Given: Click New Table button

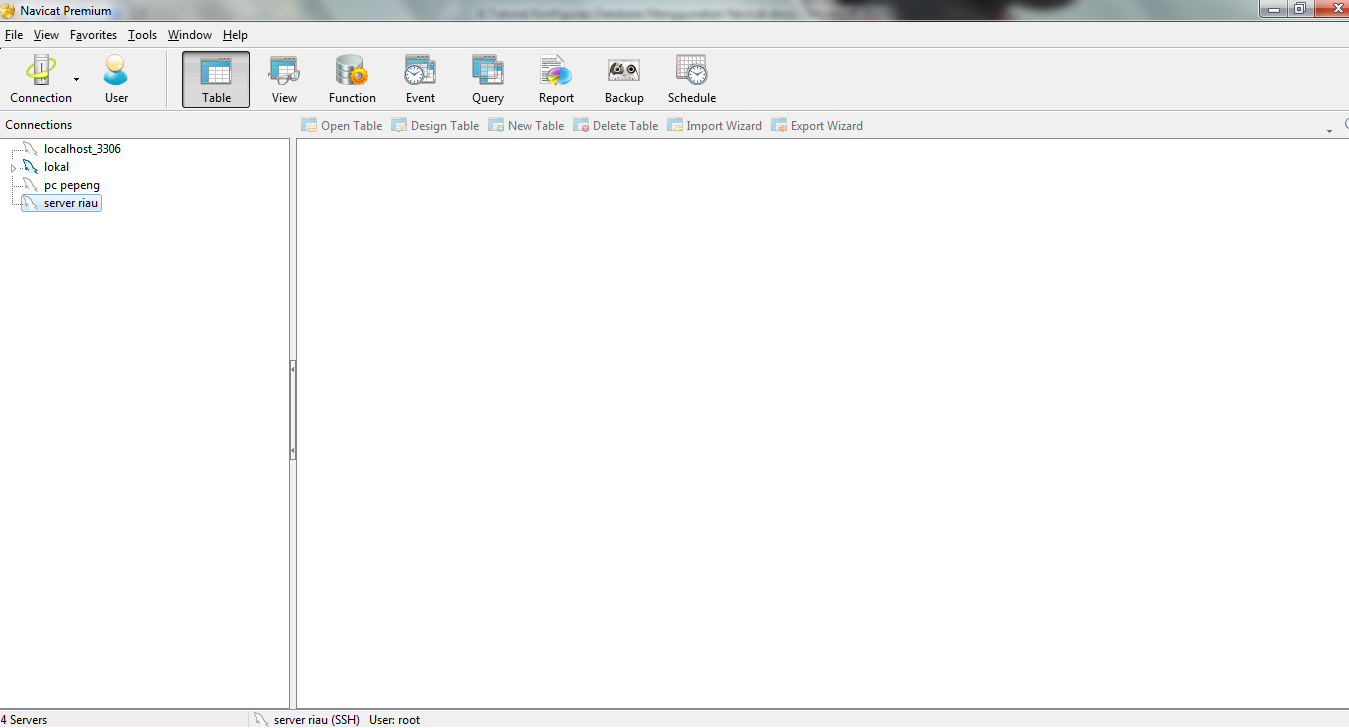Looking at the screenshot, I should (526, 126).
